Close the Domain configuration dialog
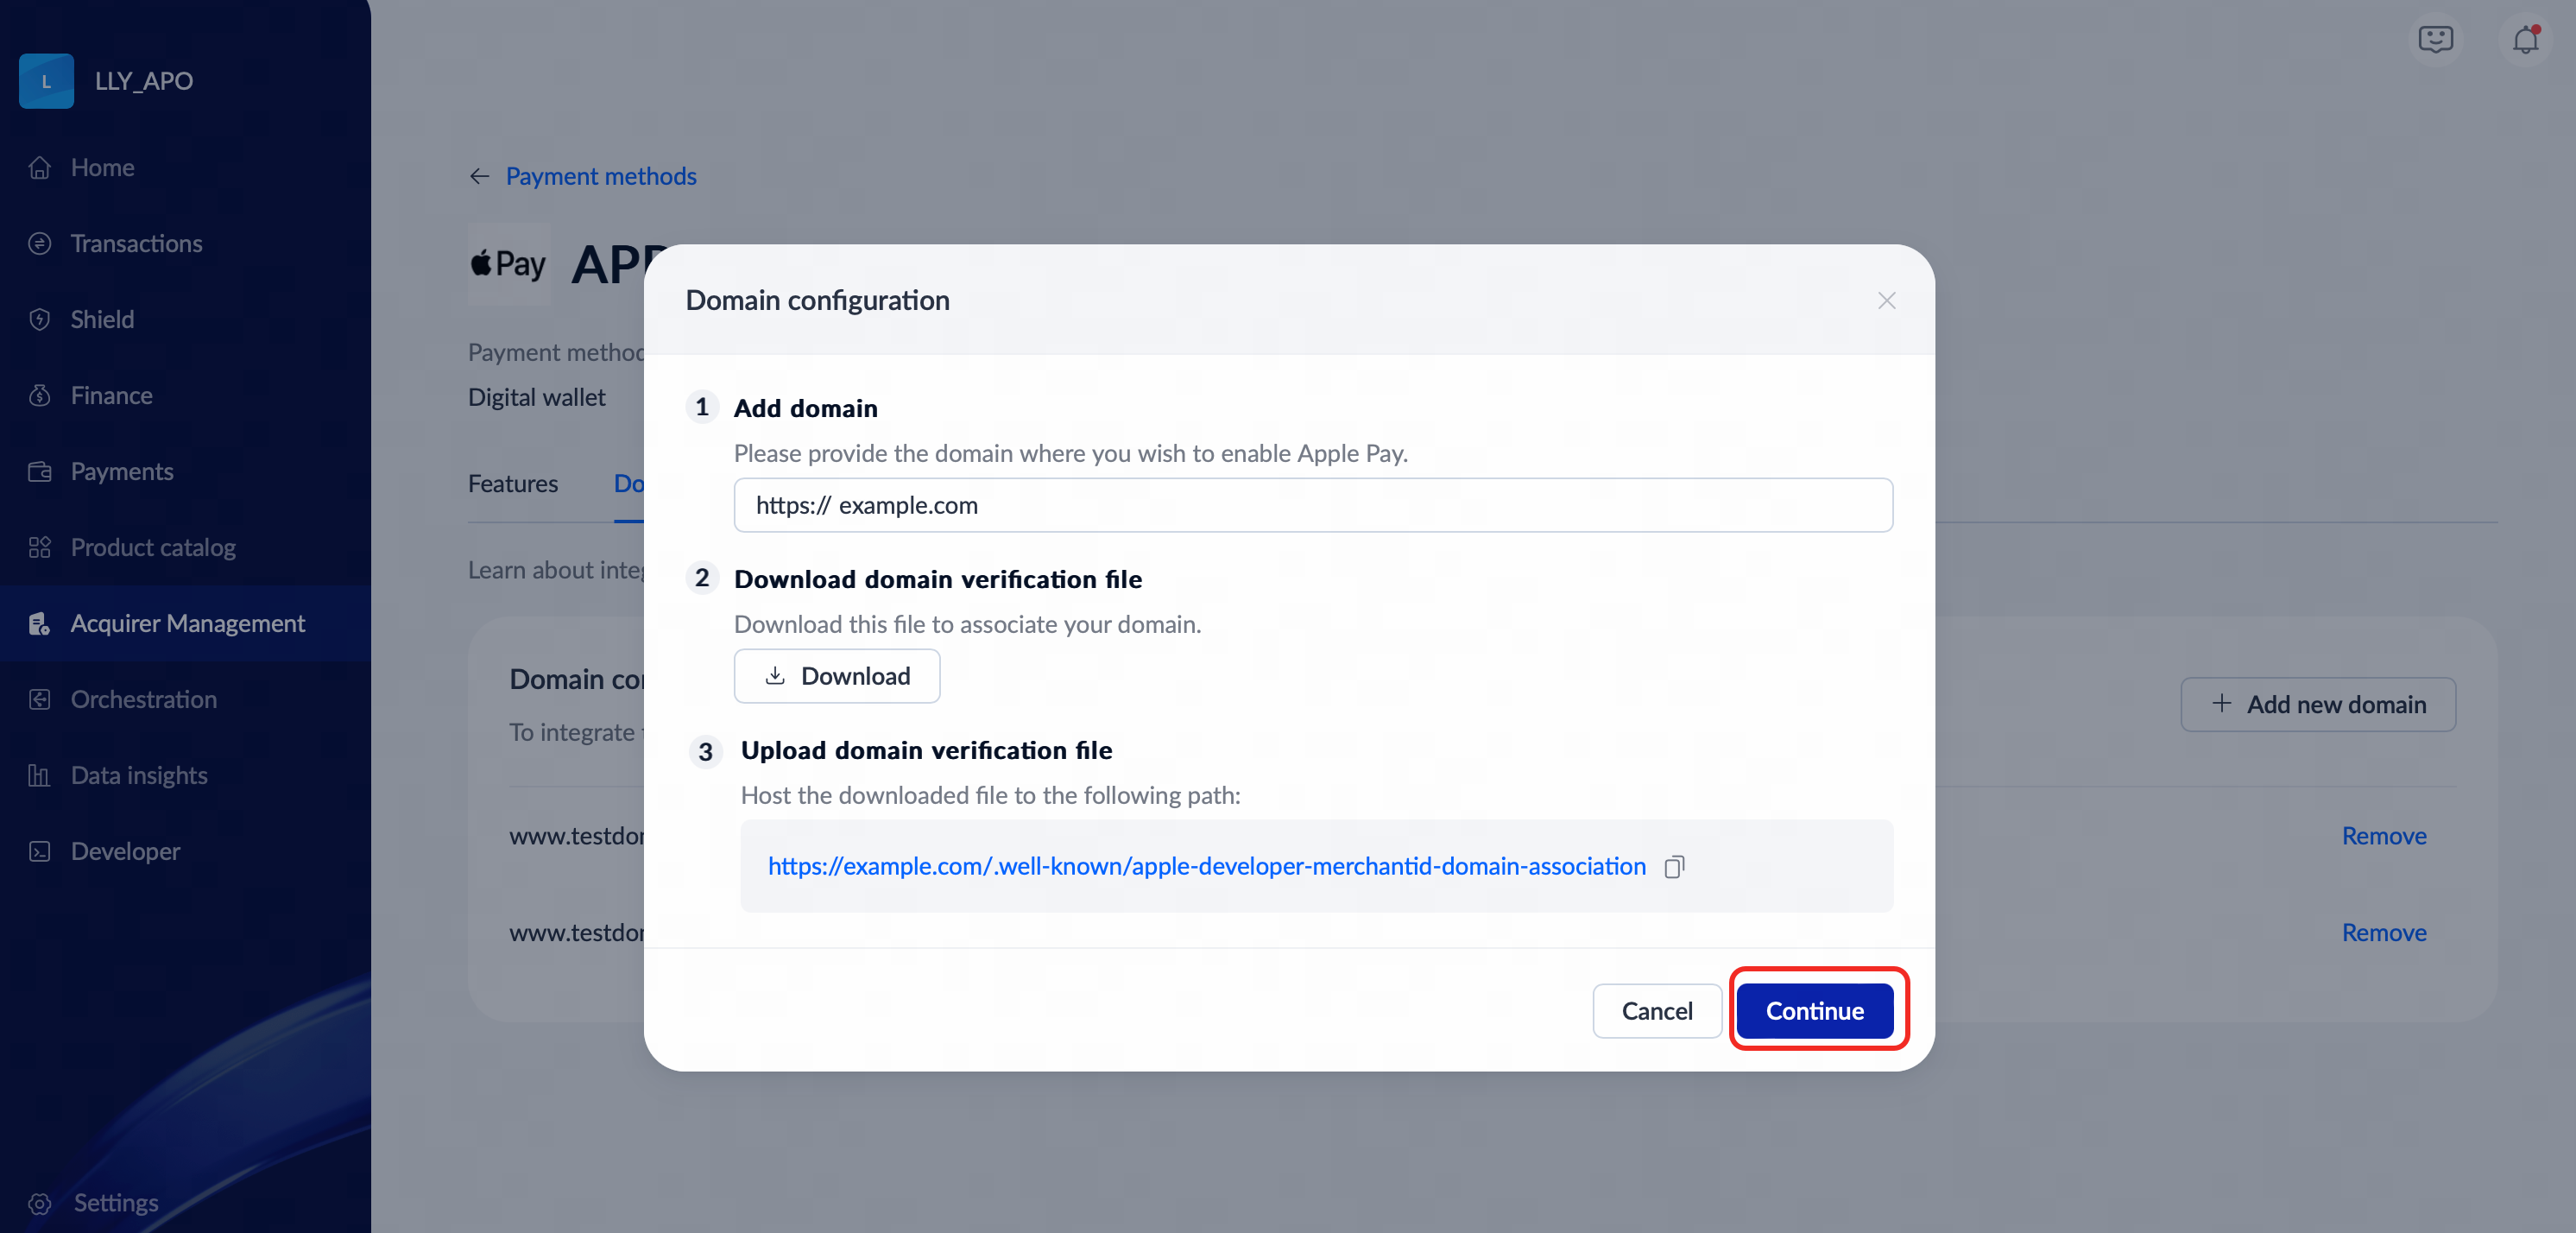Viewport: 2576px width, 1233px height. (1886, 301)
